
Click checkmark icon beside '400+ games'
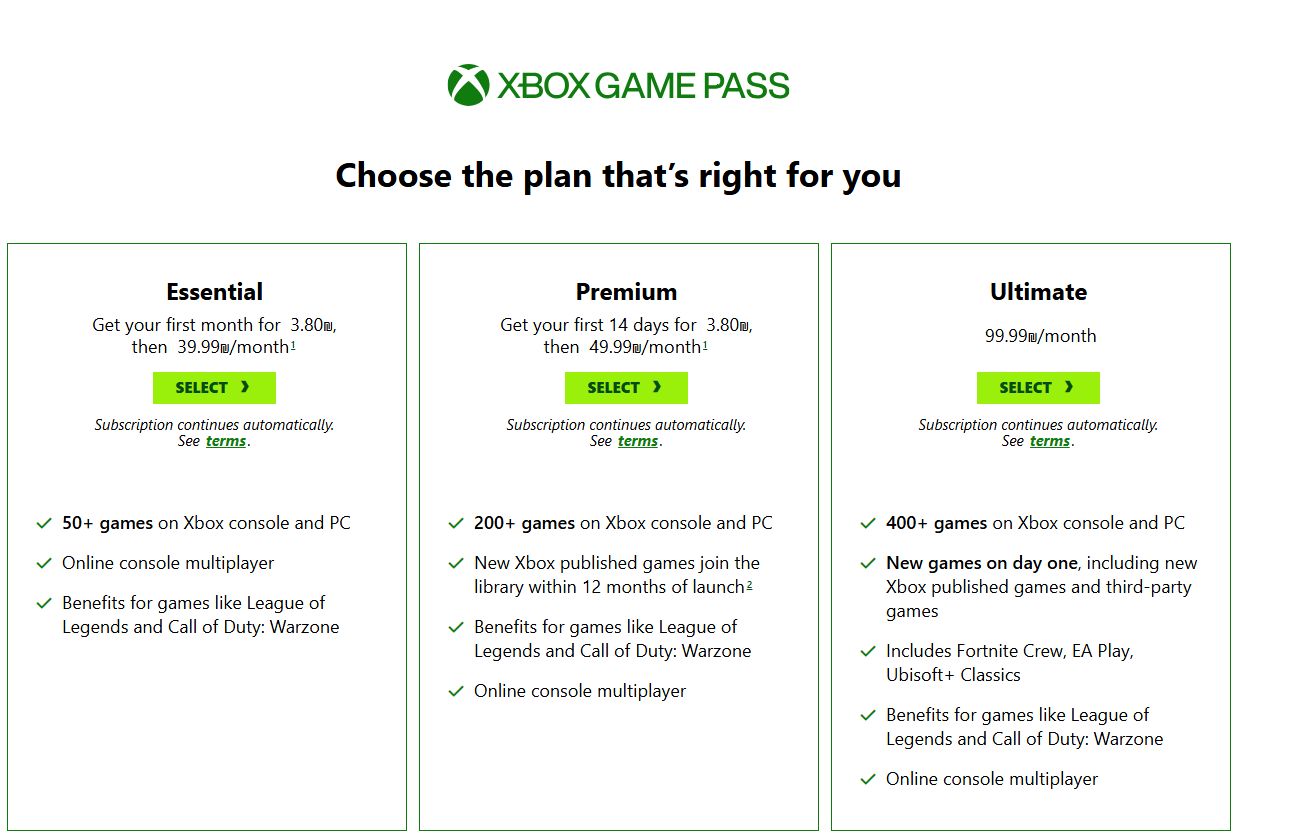[x=868, y=523]
